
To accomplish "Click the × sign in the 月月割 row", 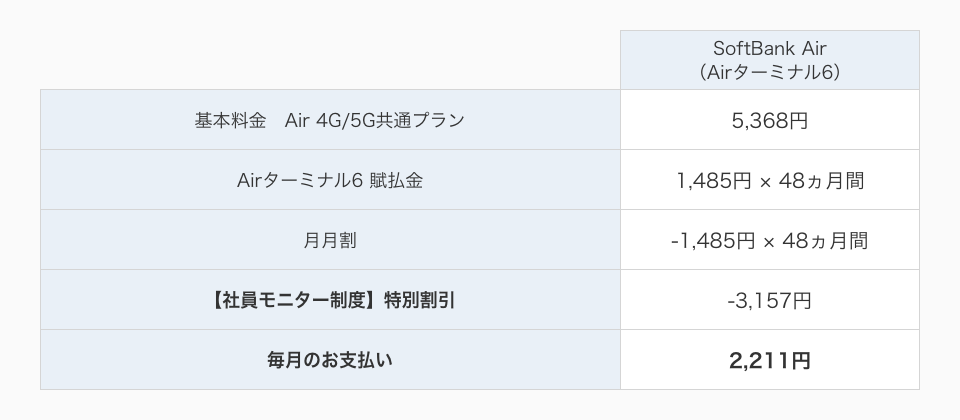I will (769, 241).
